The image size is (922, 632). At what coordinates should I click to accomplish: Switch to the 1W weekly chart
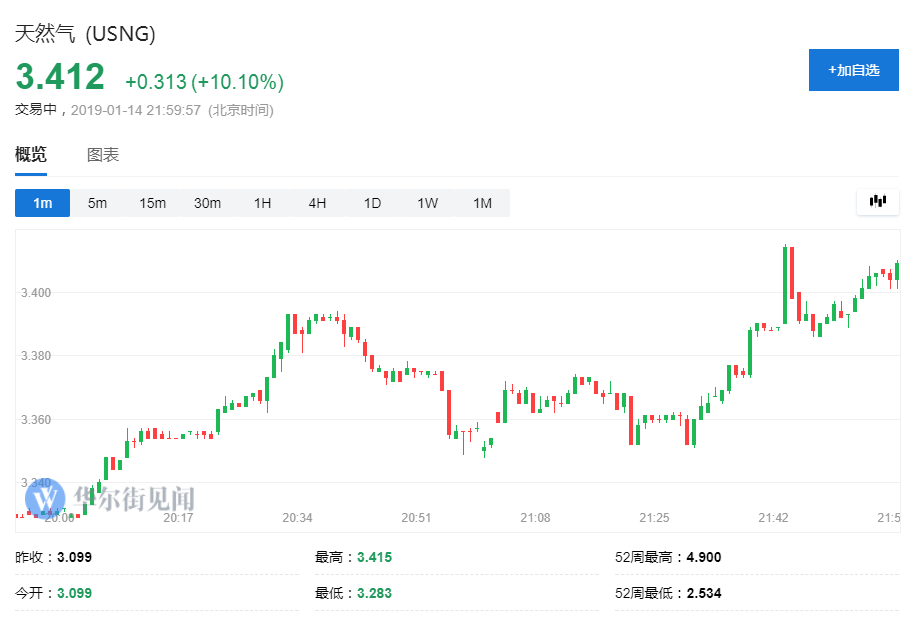(427, 203)
